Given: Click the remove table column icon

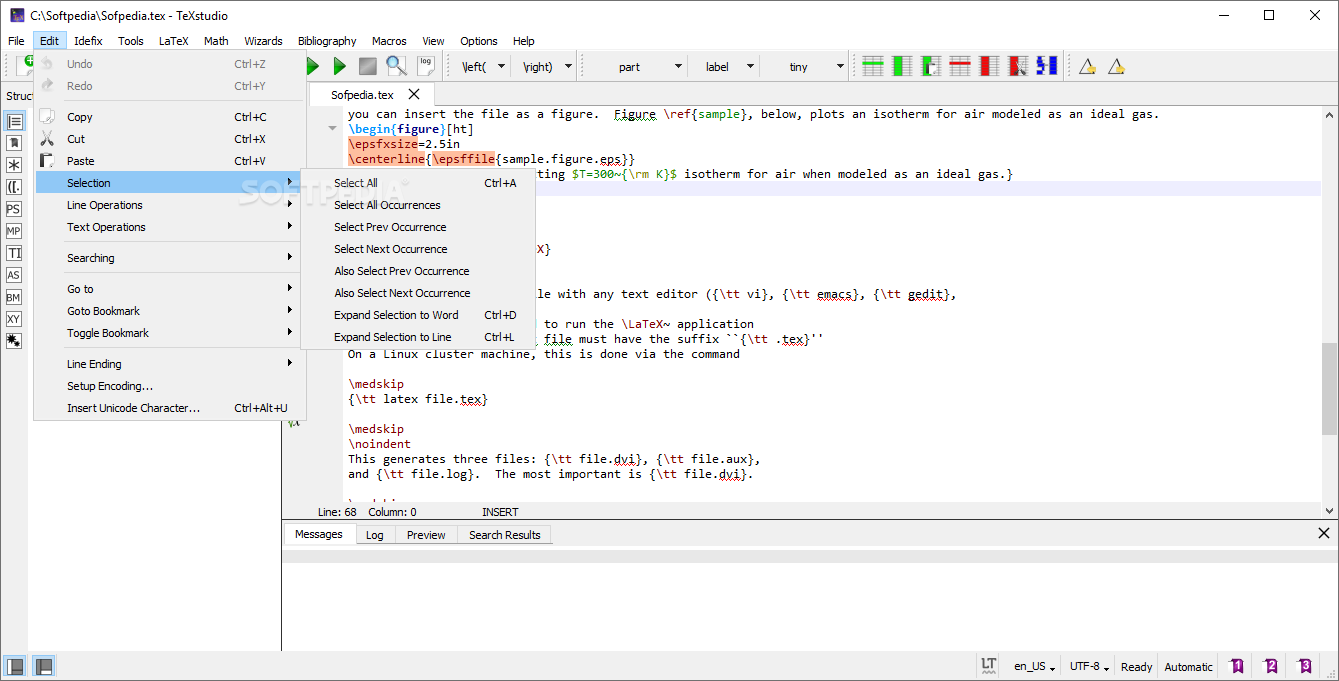Looking at the screenshot, I should coord(989,67).
